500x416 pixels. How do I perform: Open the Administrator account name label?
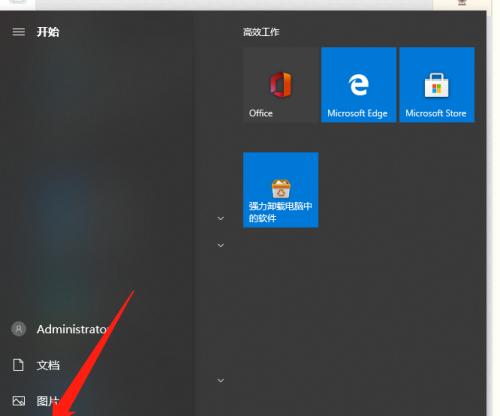72,329
